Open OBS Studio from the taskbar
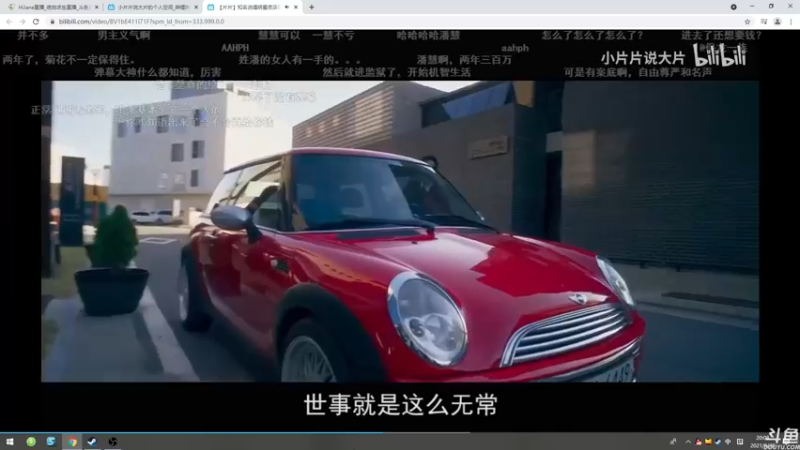Image resolution: width=800 pixels, height=450 pixels. [112, 441]
